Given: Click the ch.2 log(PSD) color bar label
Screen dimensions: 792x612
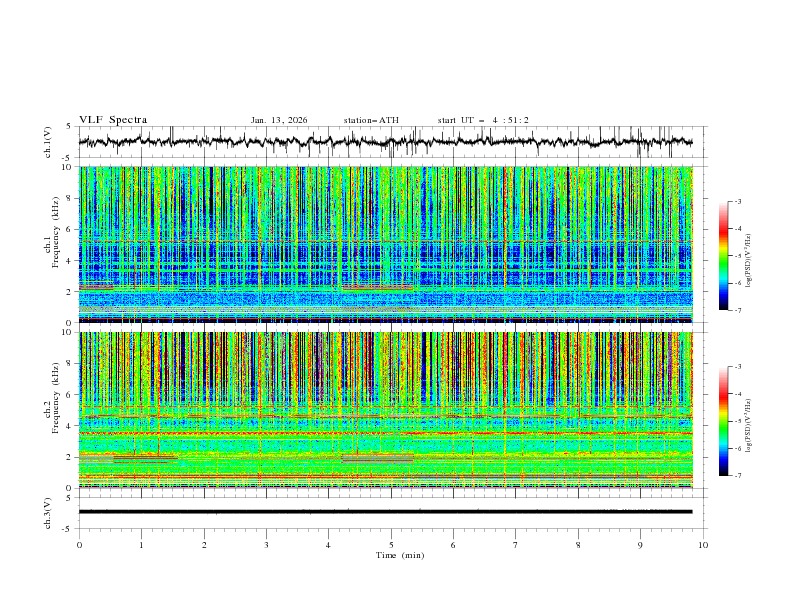Looking at the screenshot, I should pyautogui.click(x=750, y=428).
